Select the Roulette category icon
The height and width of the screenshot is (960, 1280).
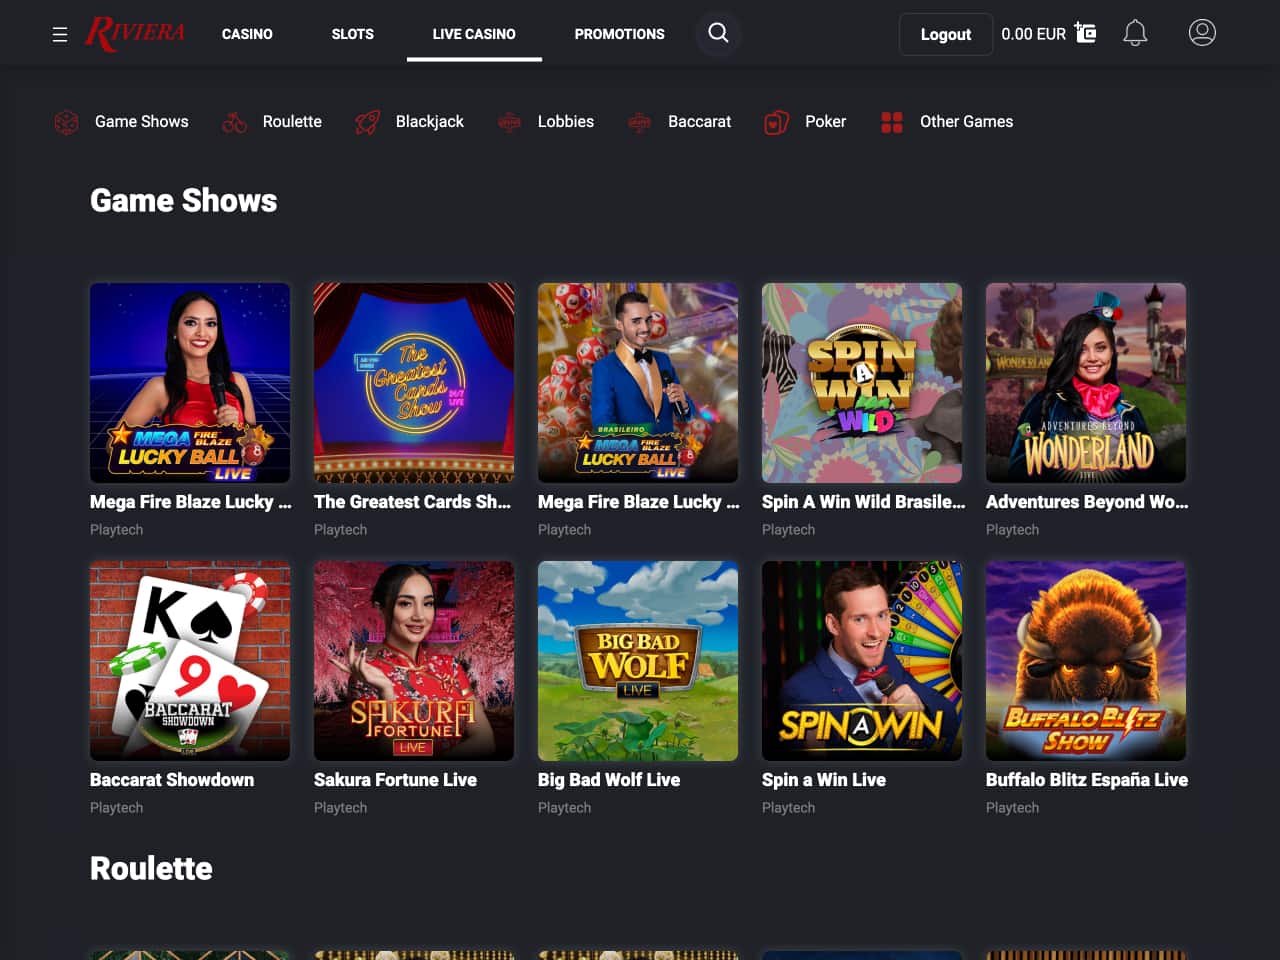[234, 122]
